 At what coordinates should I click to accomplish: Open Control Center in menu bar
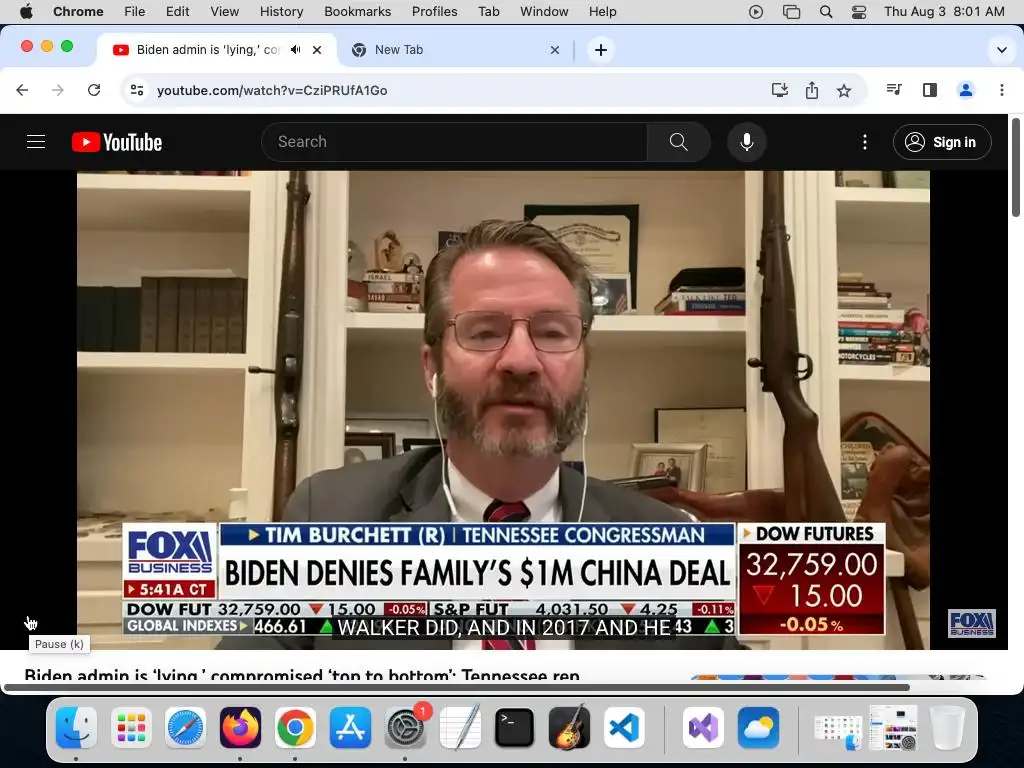(859, 12)
